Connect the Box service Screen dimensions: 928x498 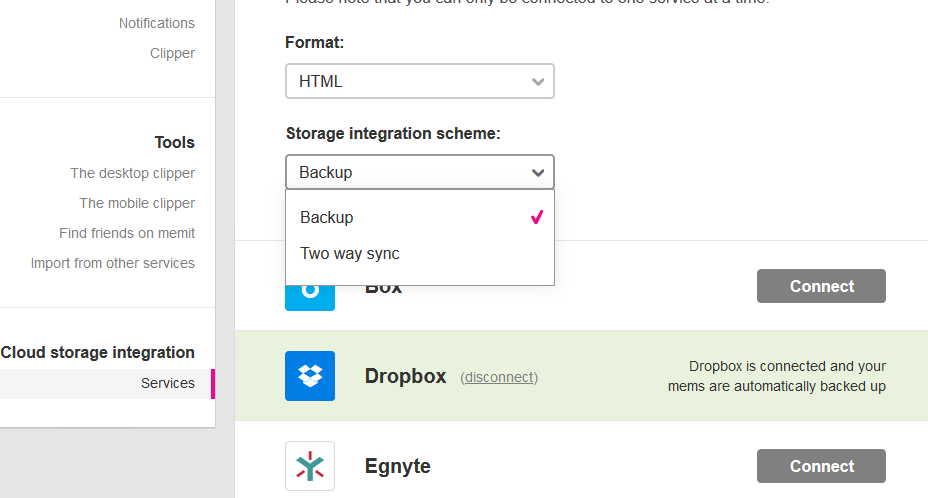coord(821,286)
